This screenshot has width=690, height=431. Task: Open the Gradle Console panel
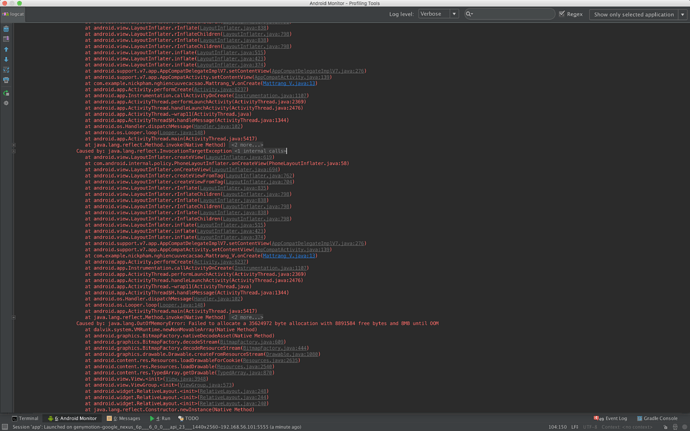[x=657, y=418]
